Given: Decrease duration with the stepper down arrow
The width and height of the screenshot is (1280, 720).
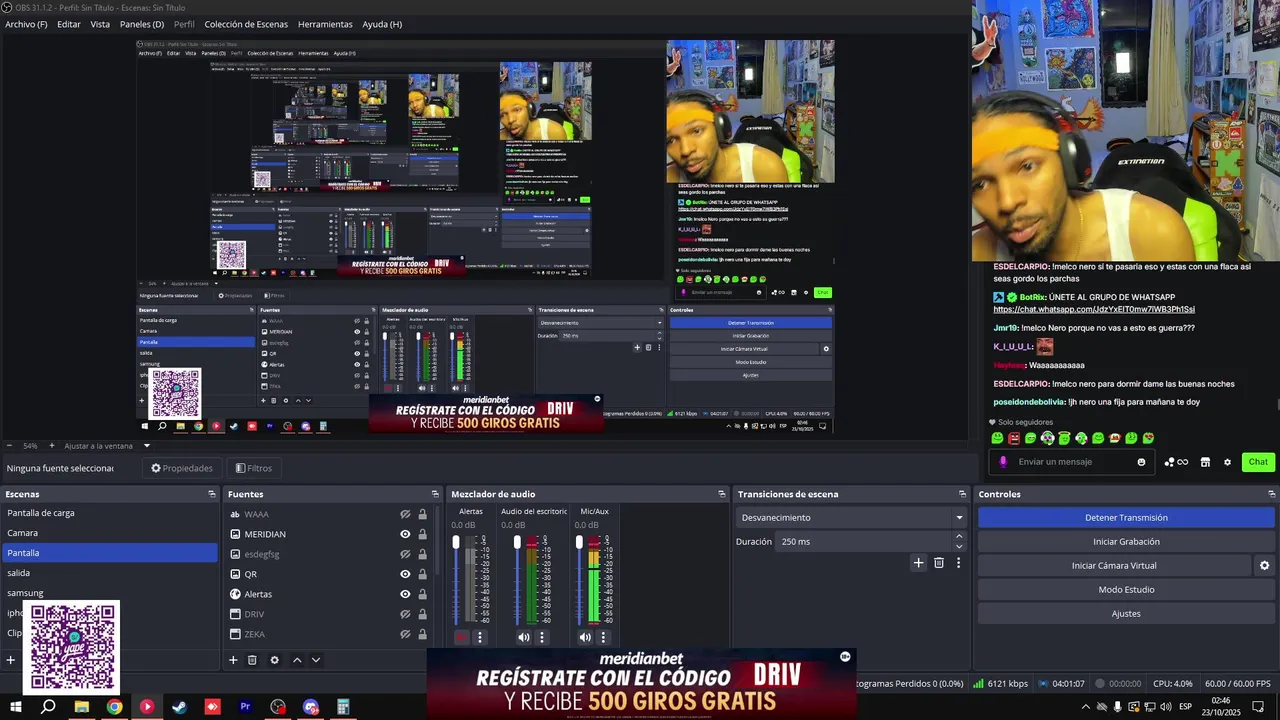Looking at the screenshot, I should 959,546.
